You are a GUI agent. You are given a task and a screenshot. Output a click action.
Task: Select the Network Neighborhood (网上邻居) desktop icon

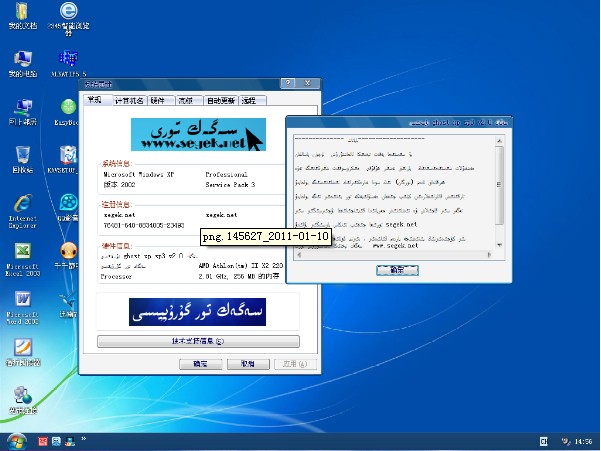click(x=23, y=112)
